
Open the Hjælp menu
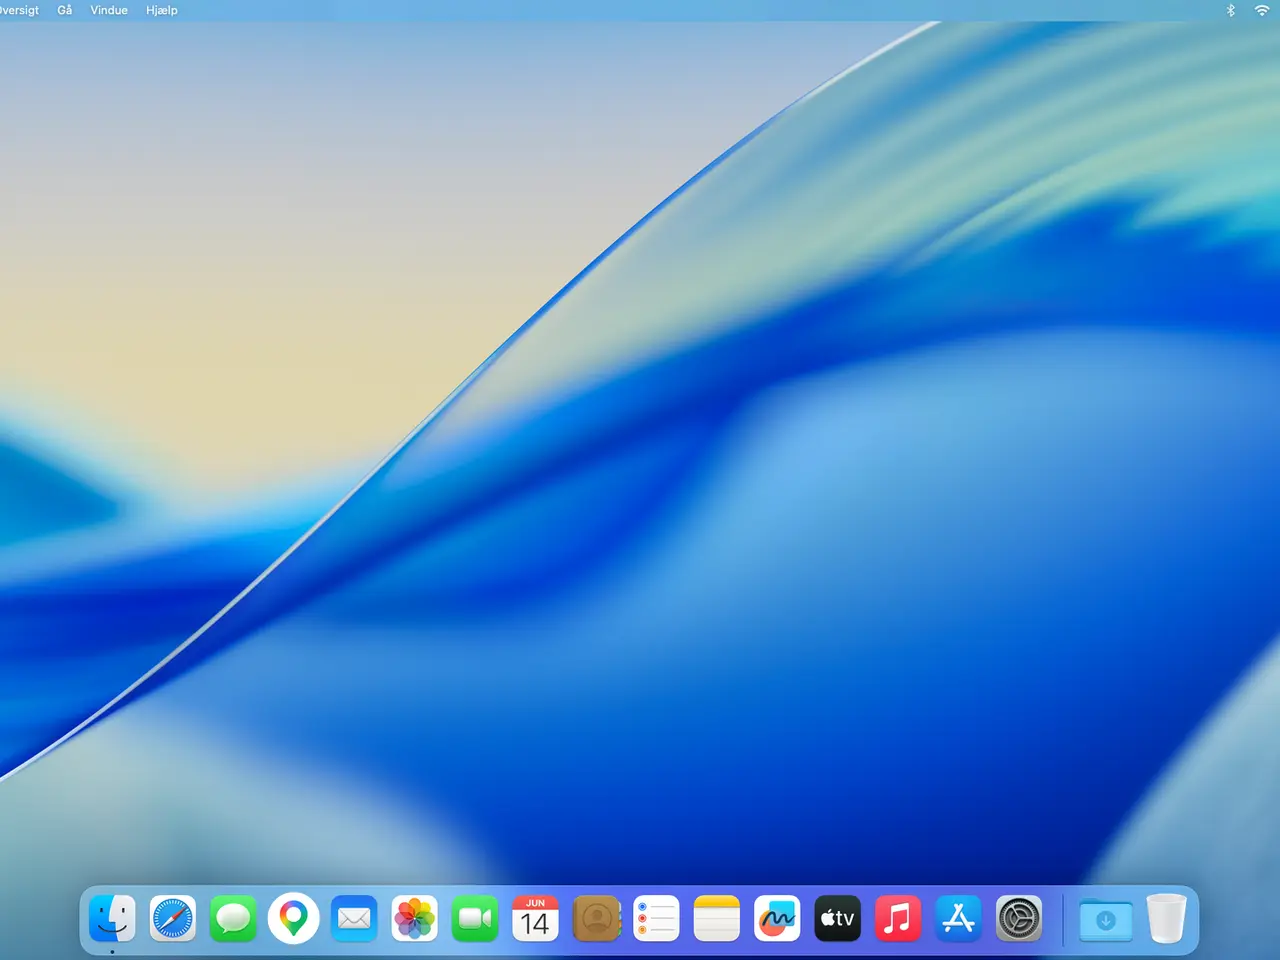(x=162, y=10)
